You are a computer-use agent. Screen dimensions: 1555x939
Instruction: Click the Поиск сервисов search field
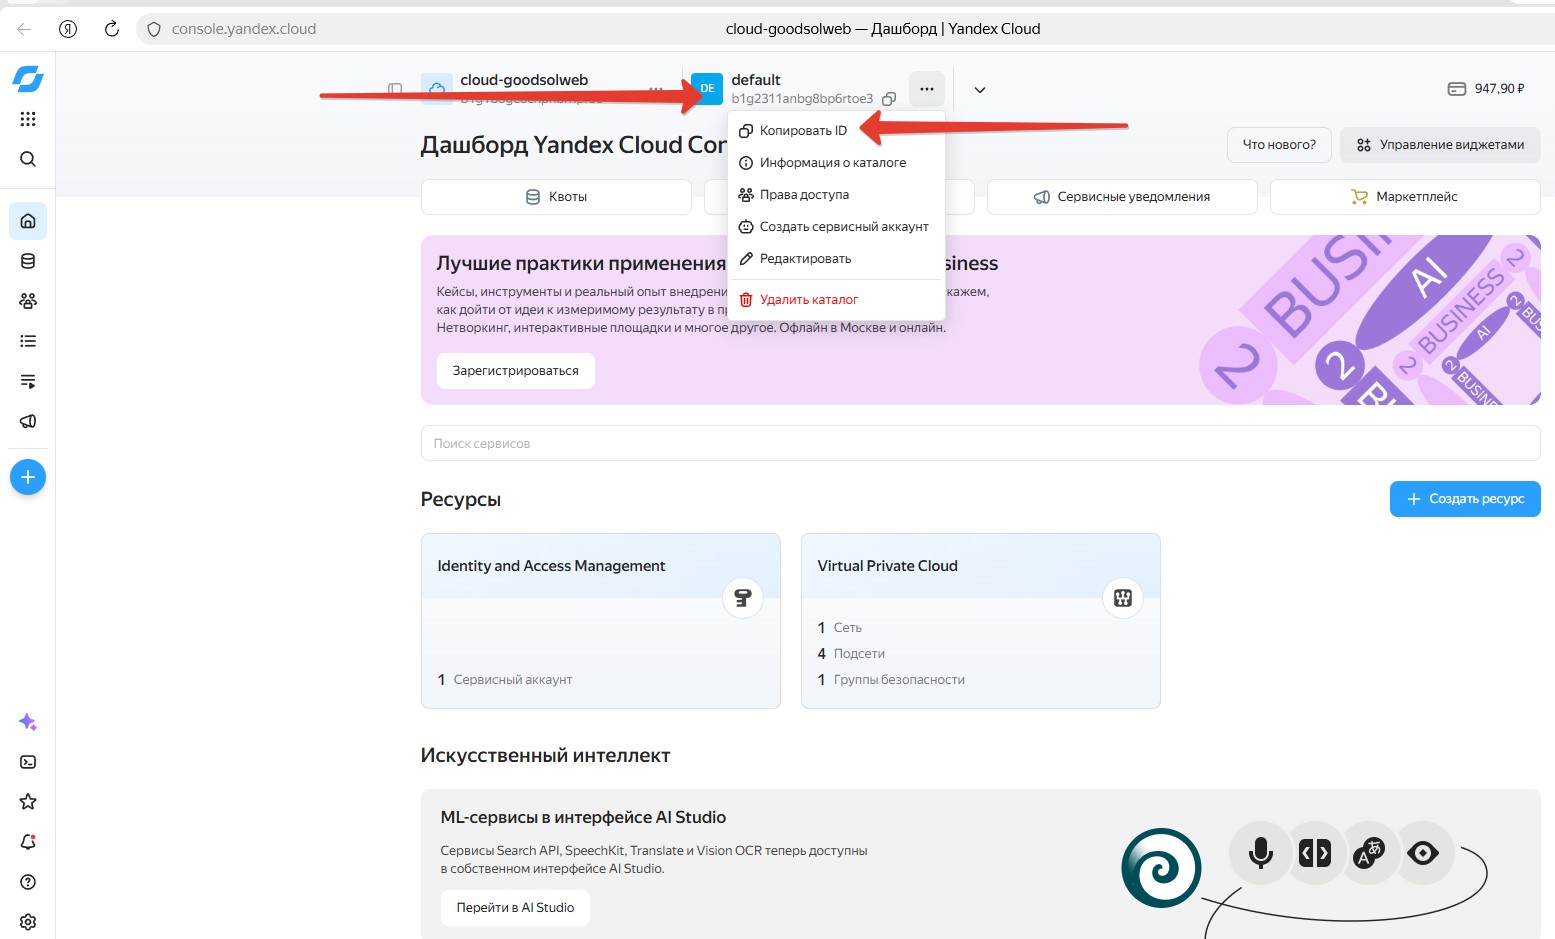[980, 443]
